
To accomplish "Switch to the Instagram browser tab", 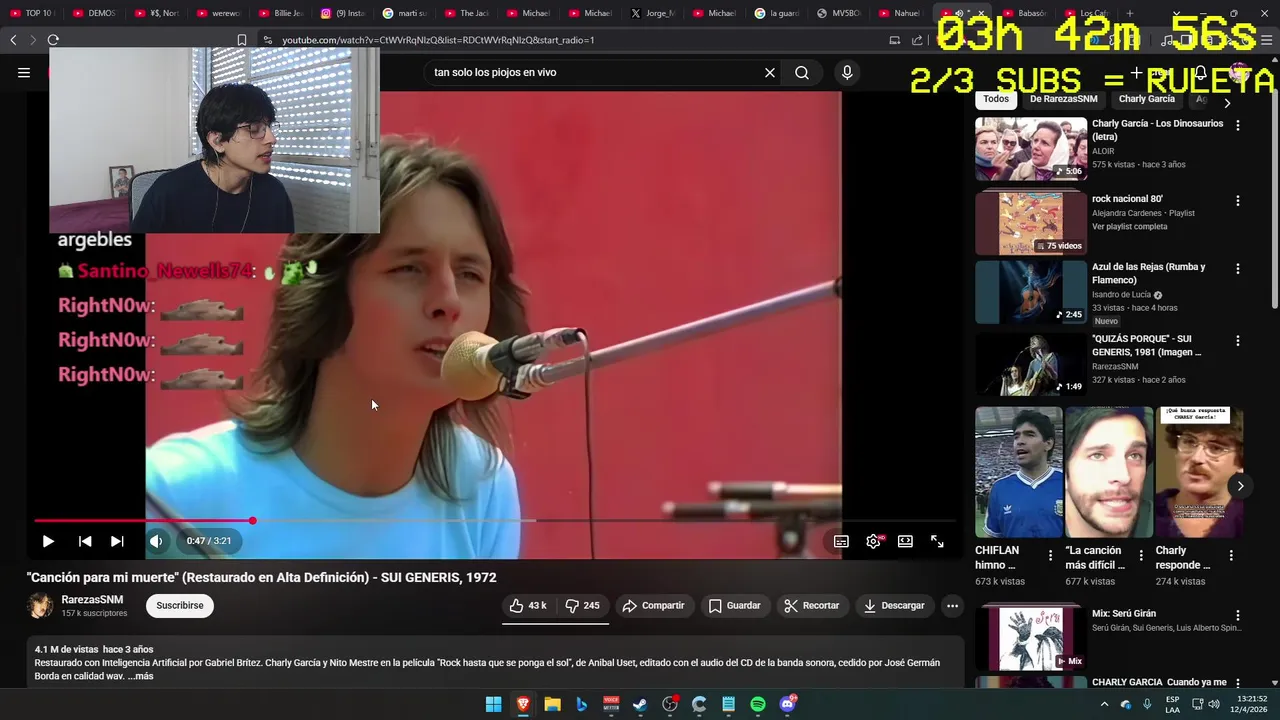I will tap(342, 13).
